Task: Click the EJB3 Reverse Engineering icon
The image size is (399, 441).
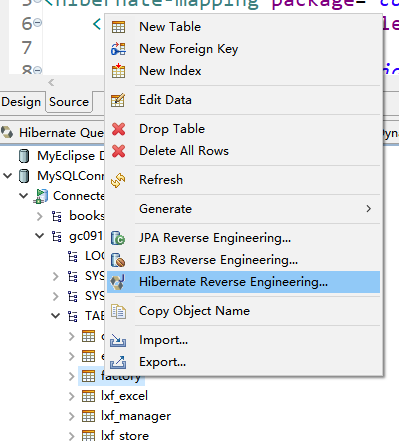Action: 118,260
